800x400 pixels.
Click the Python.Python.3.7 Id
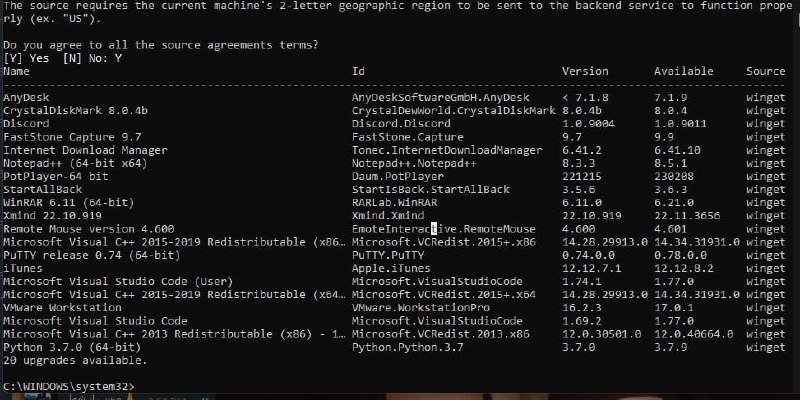pos(408,347)
